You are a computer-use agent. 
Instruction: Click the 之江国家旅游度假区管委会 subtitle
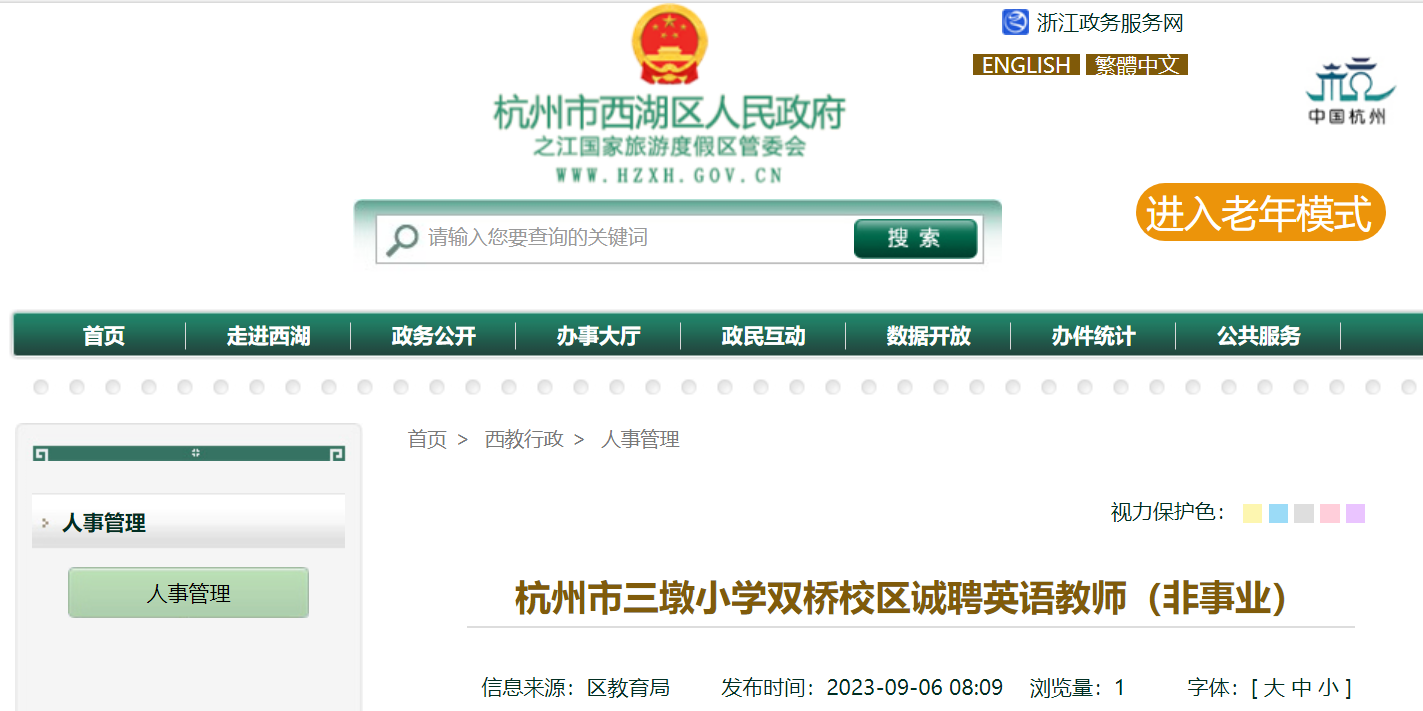click(669, 147)
